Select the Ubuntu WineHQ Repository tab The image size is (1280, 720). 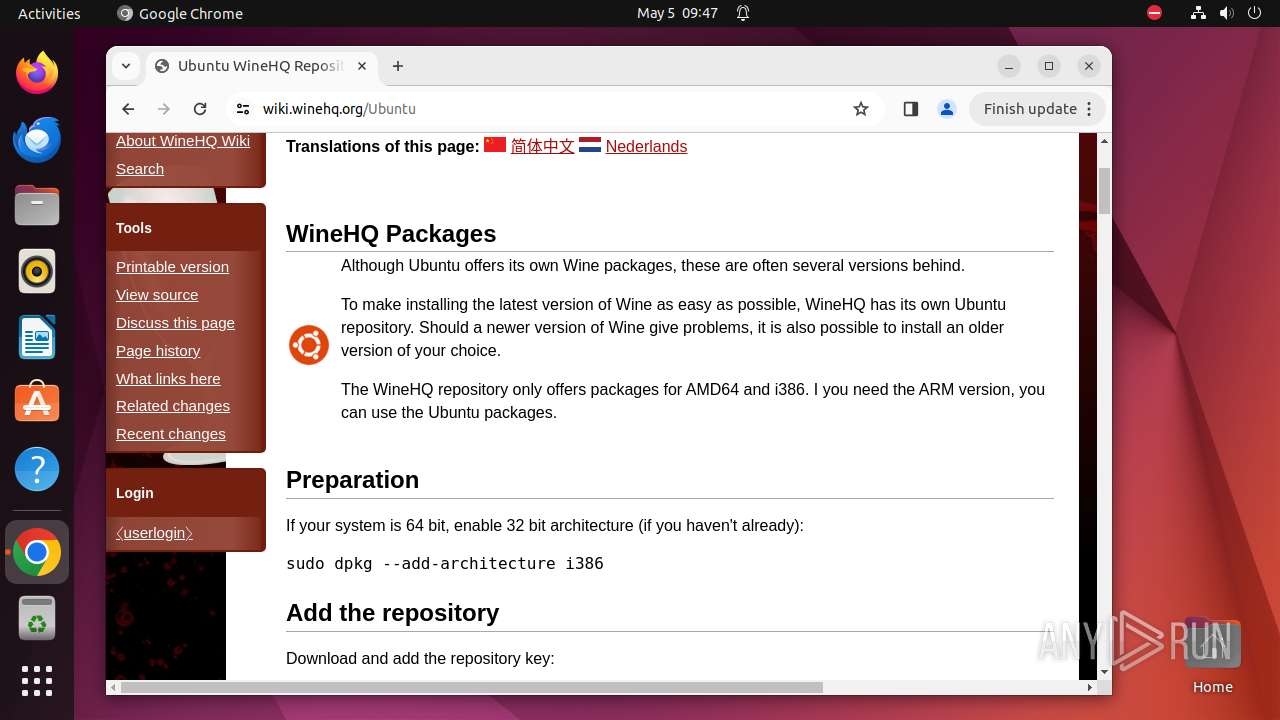[x=262, y=66]
